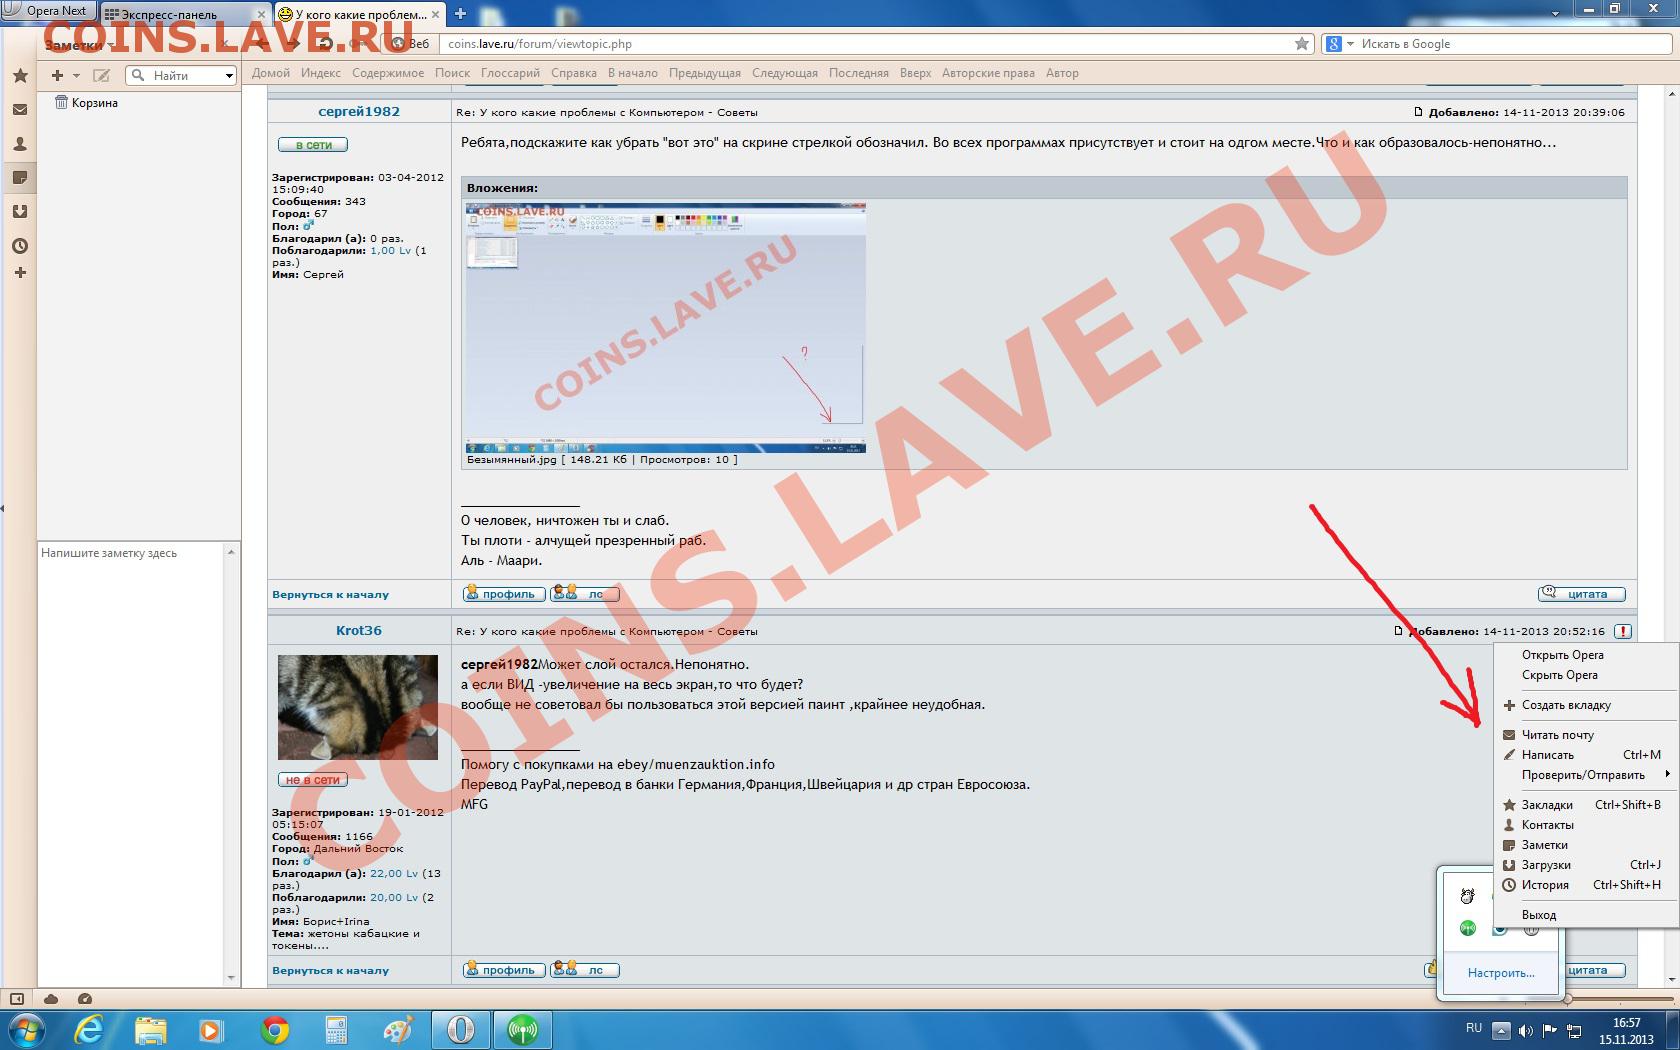1680x1050 pixels.
Task: Click green antenna icon in tray popup
Action: tap(1467, 928)
